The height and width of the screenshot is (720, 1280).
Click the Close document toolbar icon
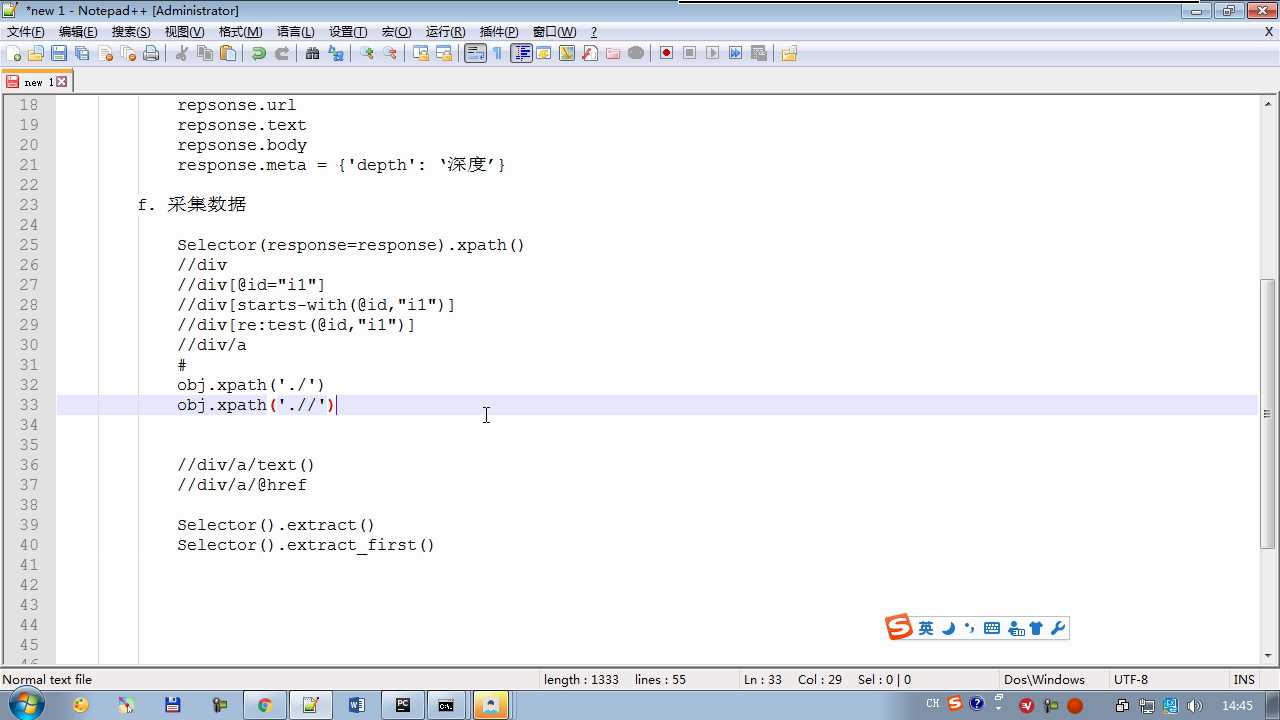(x=105, y=54)
